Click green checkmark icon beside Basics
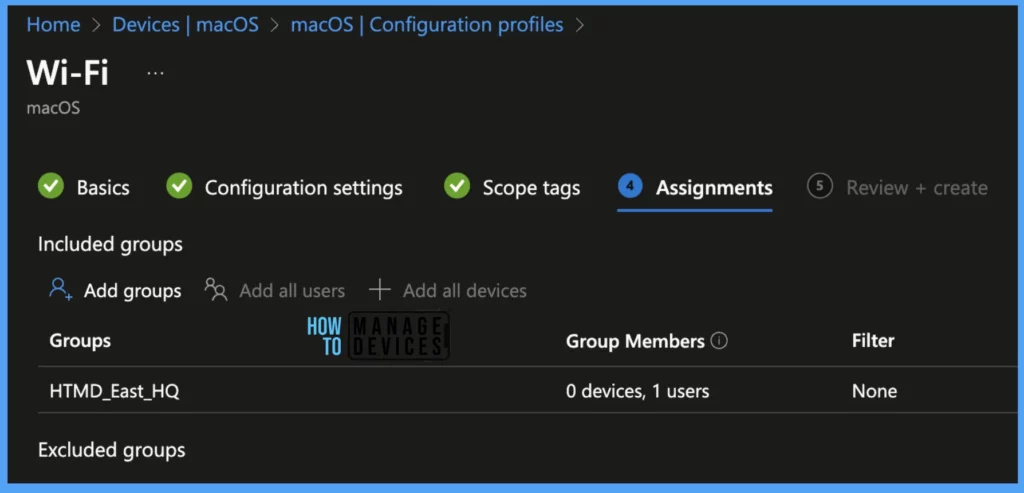This screenshot has width=1024, height=493. pyautogui.click(x=51, y=187)
